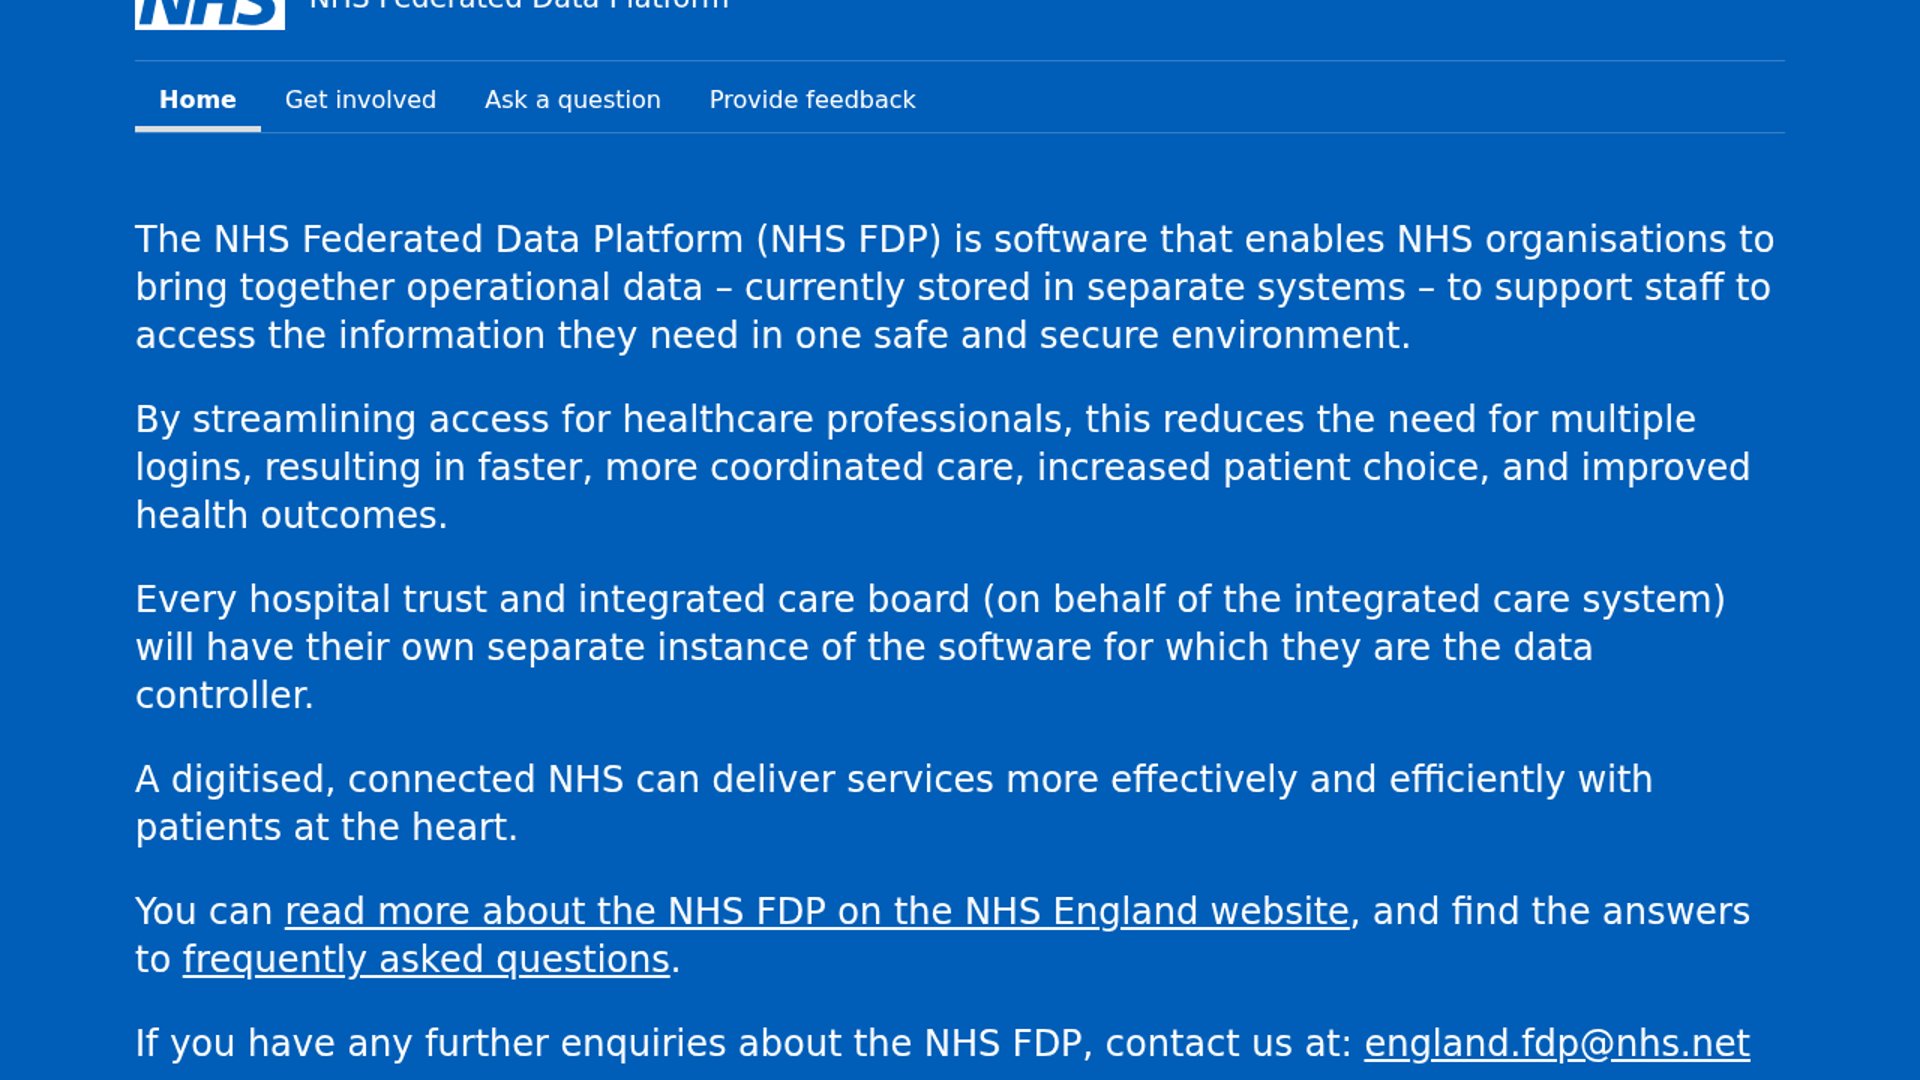Click the paragraph starting 'By streamlining access'

pyautogui.click(x=942, y=467)
